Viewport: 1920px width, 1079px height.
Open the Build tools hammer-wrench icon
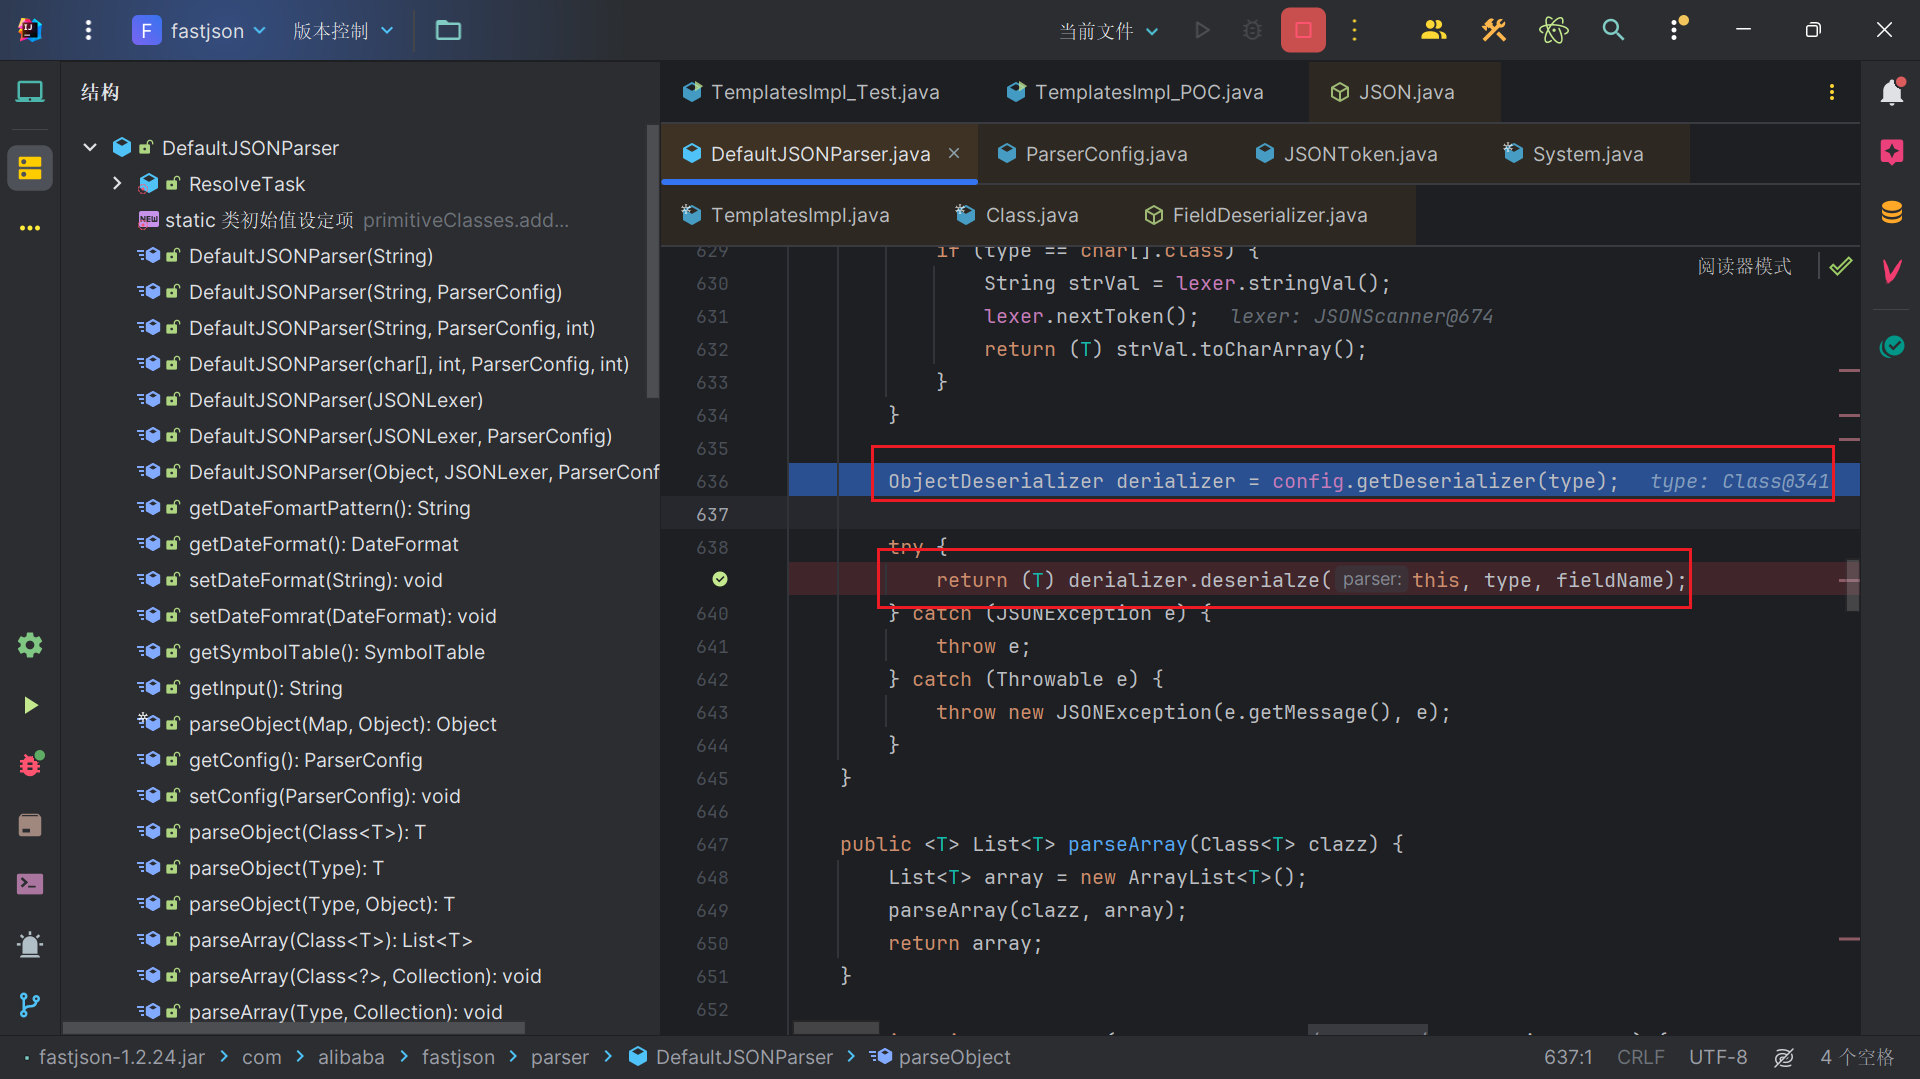pyautogui.click(x=1493, y=30)
